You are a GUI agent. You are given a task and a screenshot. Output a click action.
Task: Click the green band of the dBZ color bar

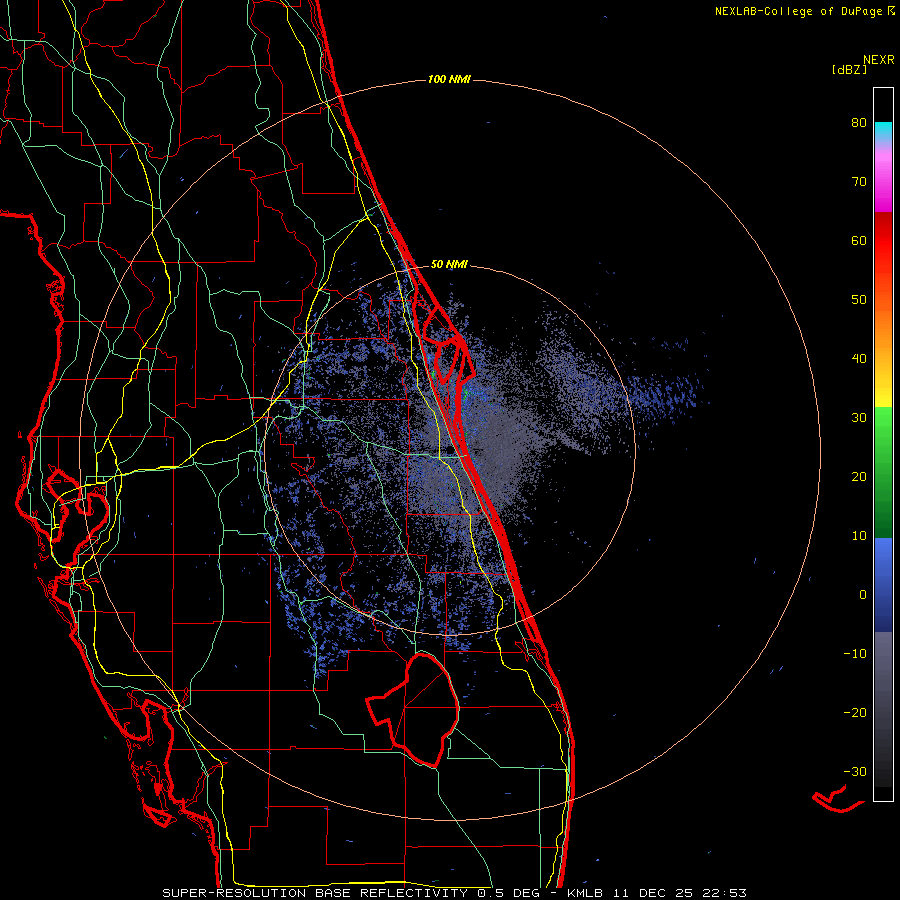click(883, 472)
